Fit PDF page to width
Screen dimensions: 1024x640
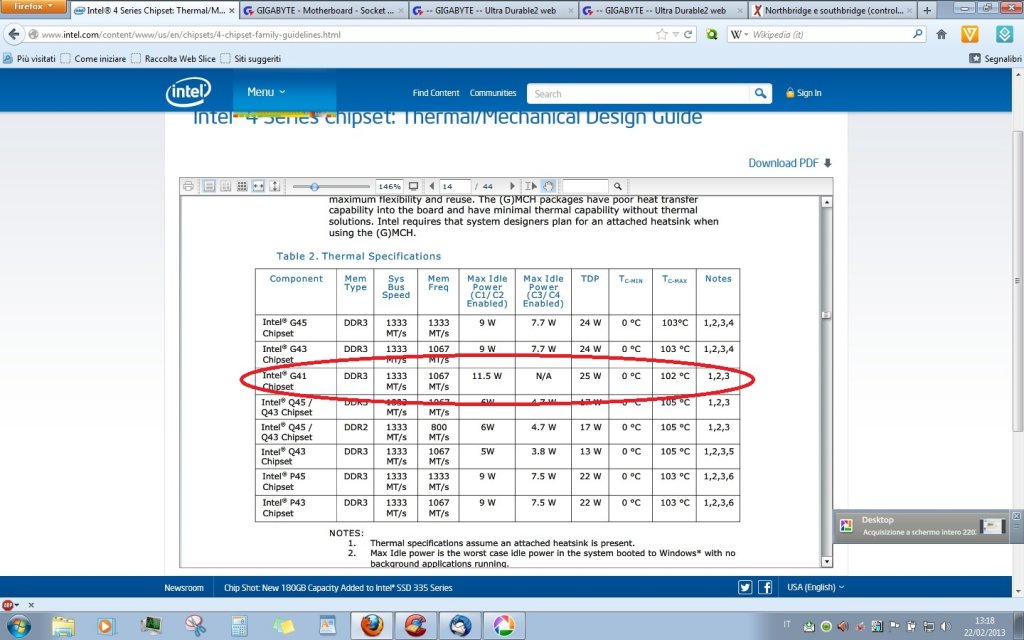pos(258,186)
